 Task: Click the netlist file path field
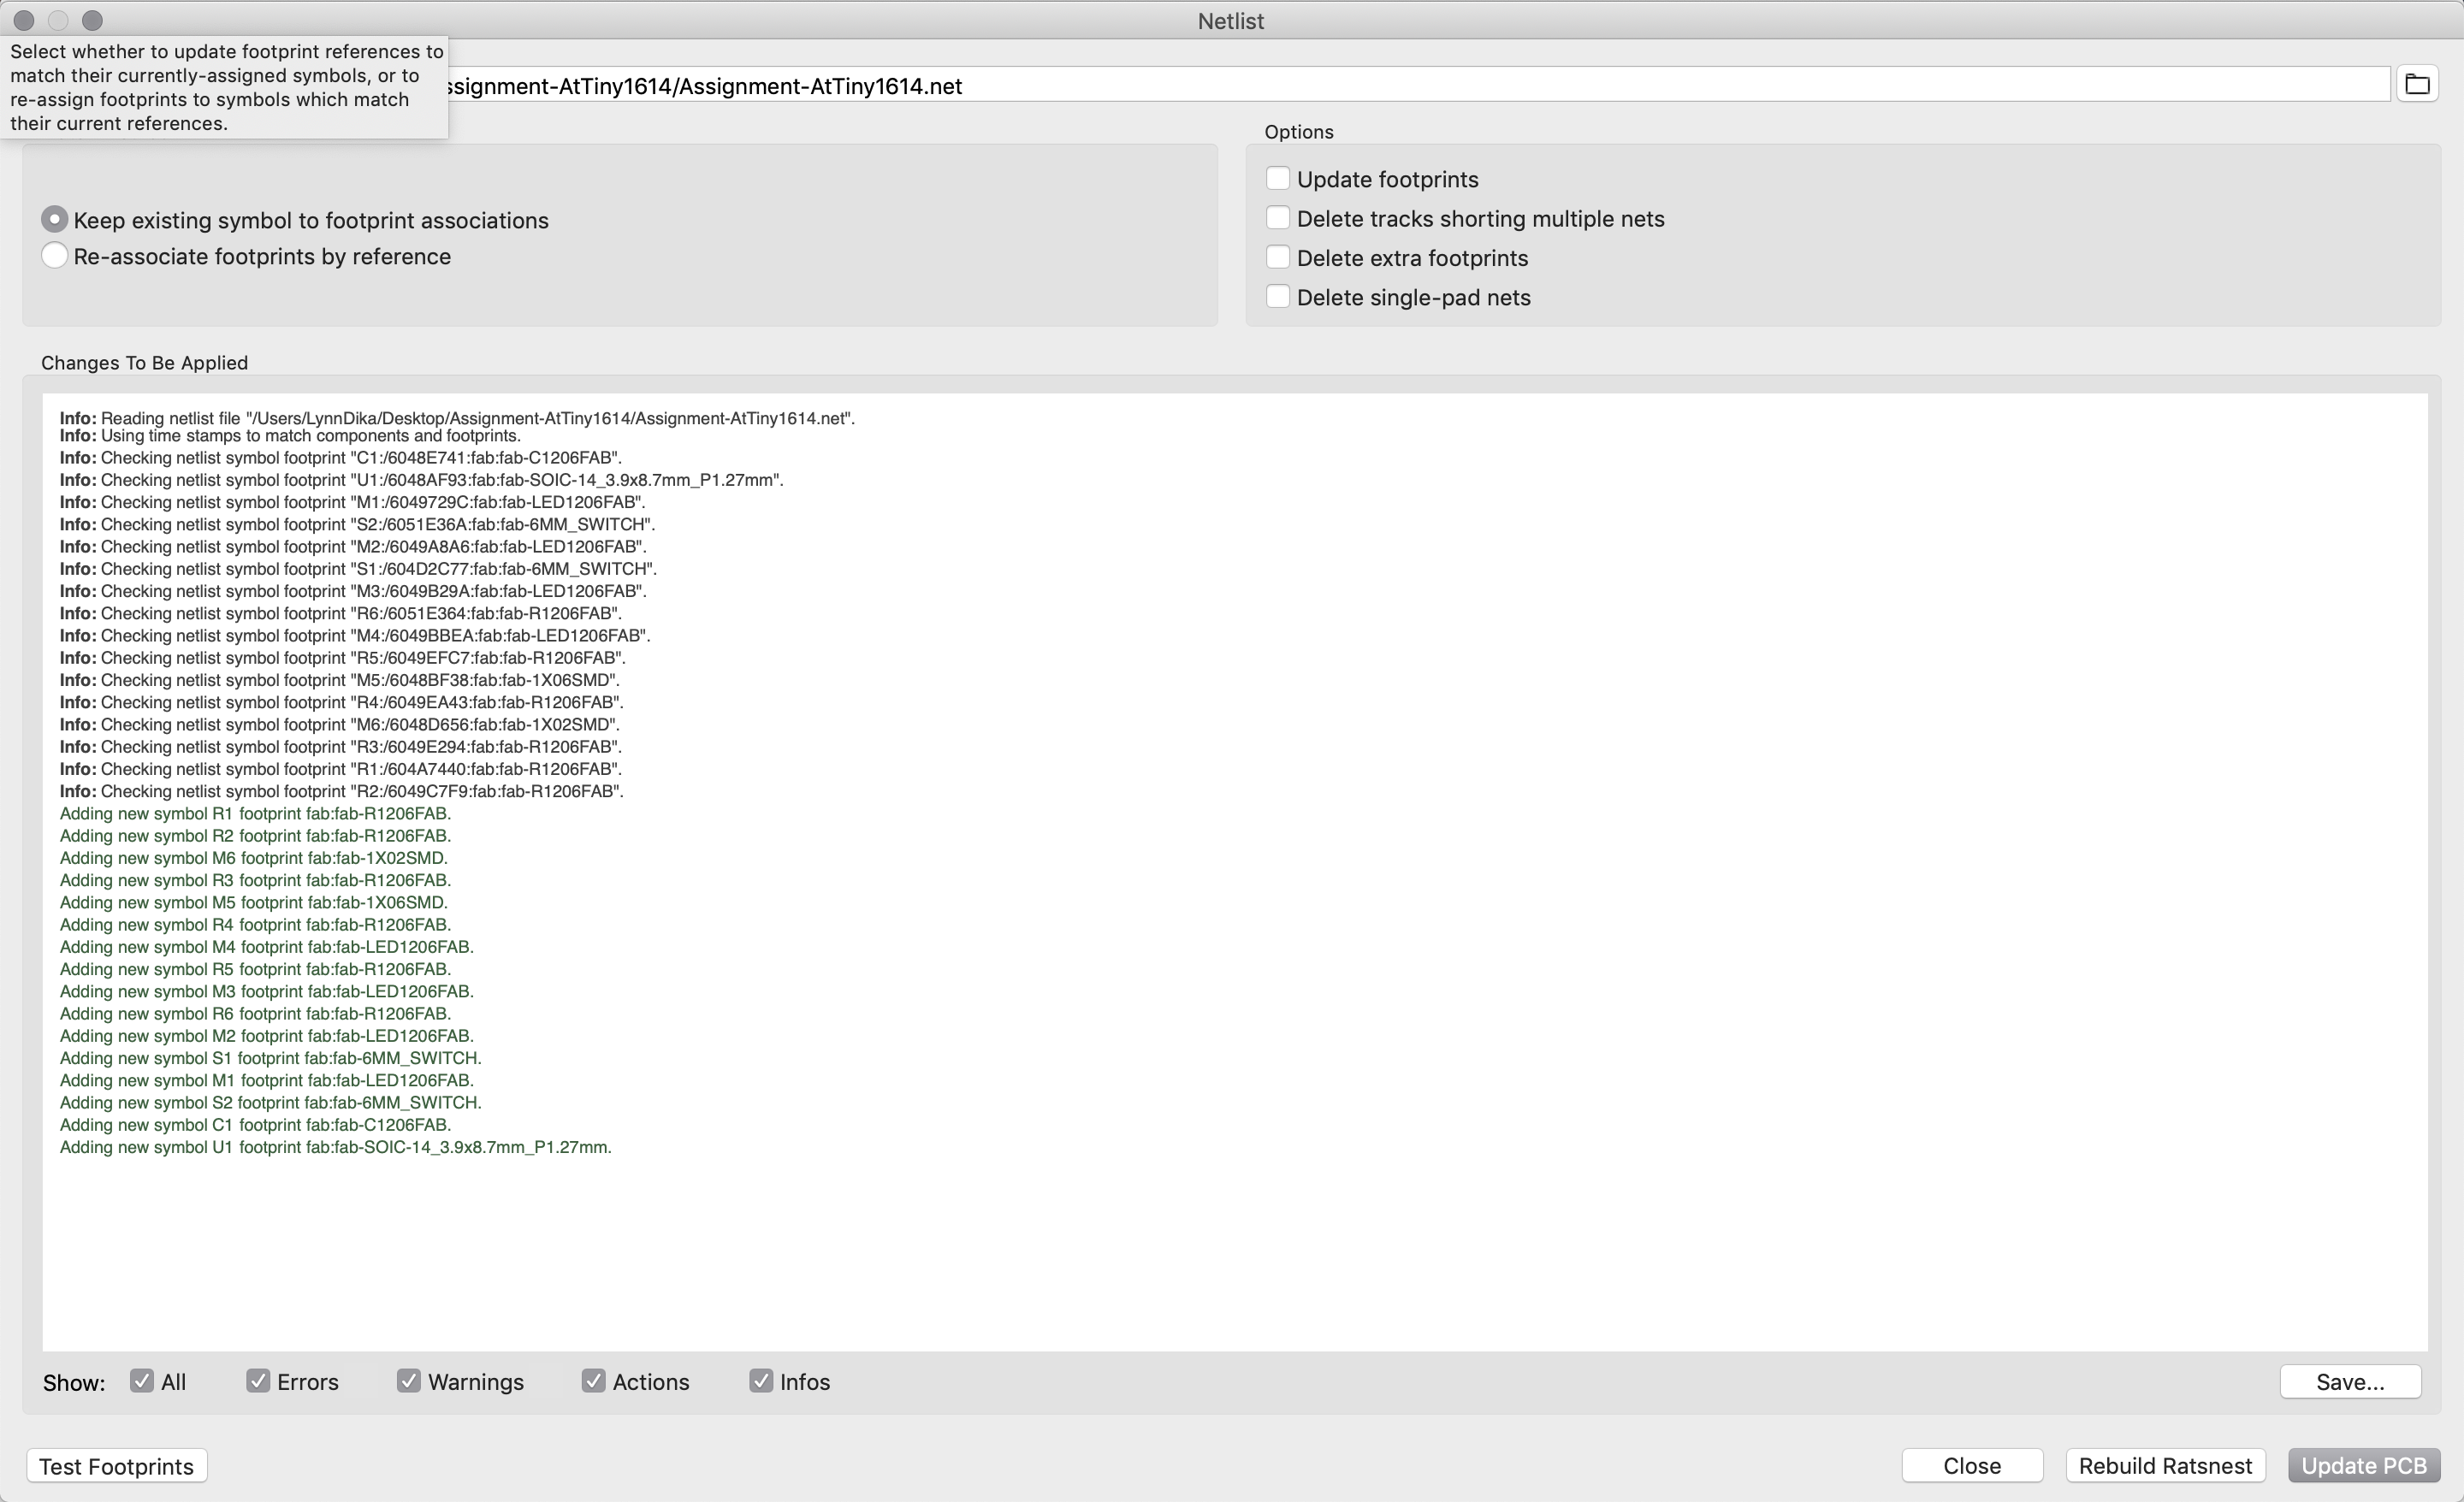(x=1418, y=85)
